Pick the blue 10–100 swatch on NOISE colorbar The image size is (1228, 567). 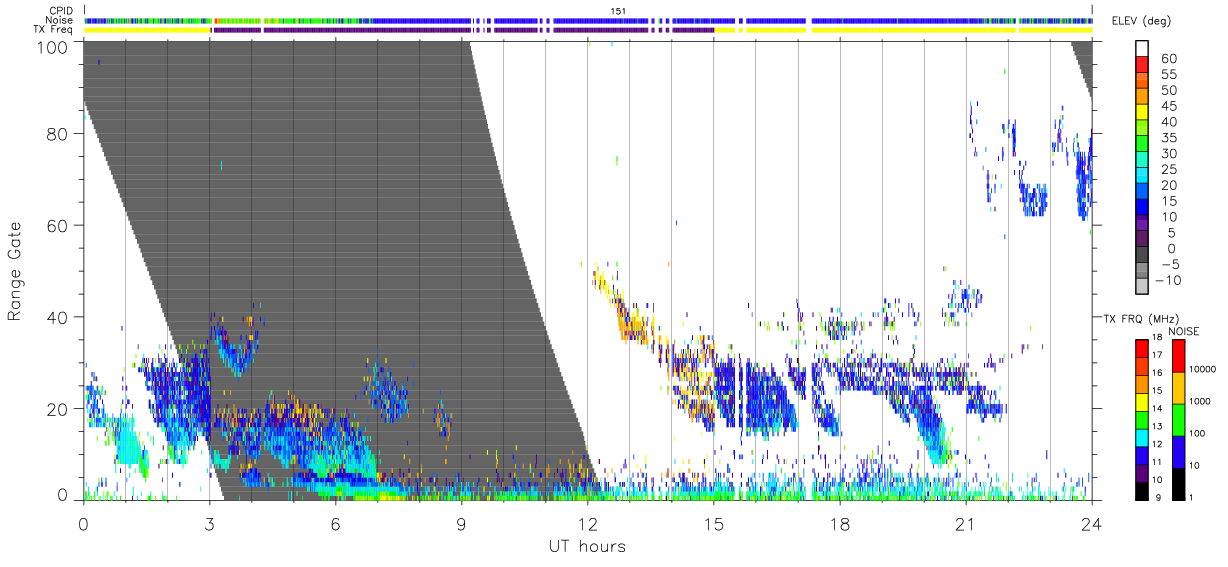1179,450
